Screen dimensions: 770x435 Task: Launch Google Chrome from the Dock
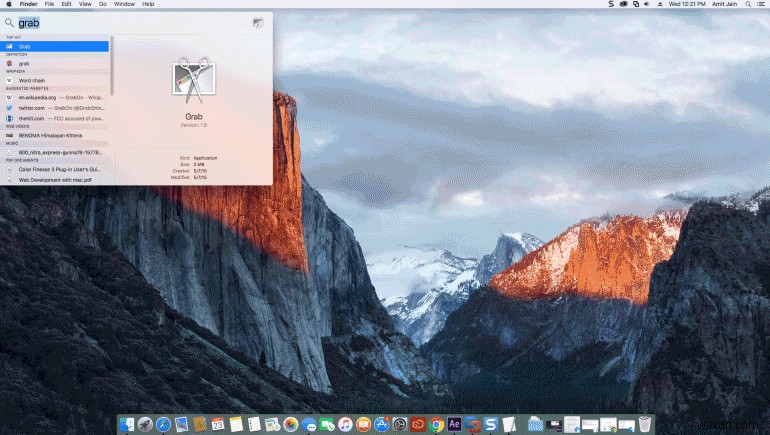coord(436,424)
